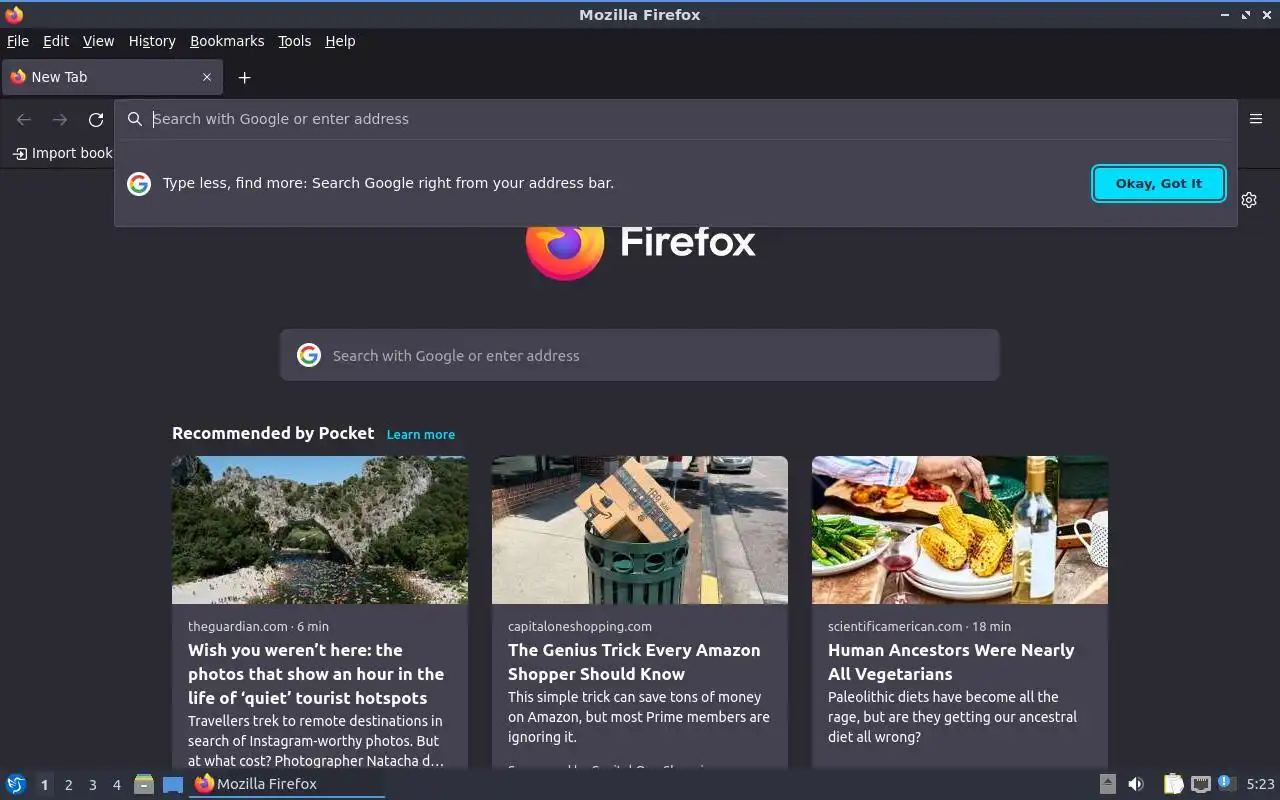The image size is (1280, 800).
Task: Open the update notification tray icon
Action: point(1227,783)
